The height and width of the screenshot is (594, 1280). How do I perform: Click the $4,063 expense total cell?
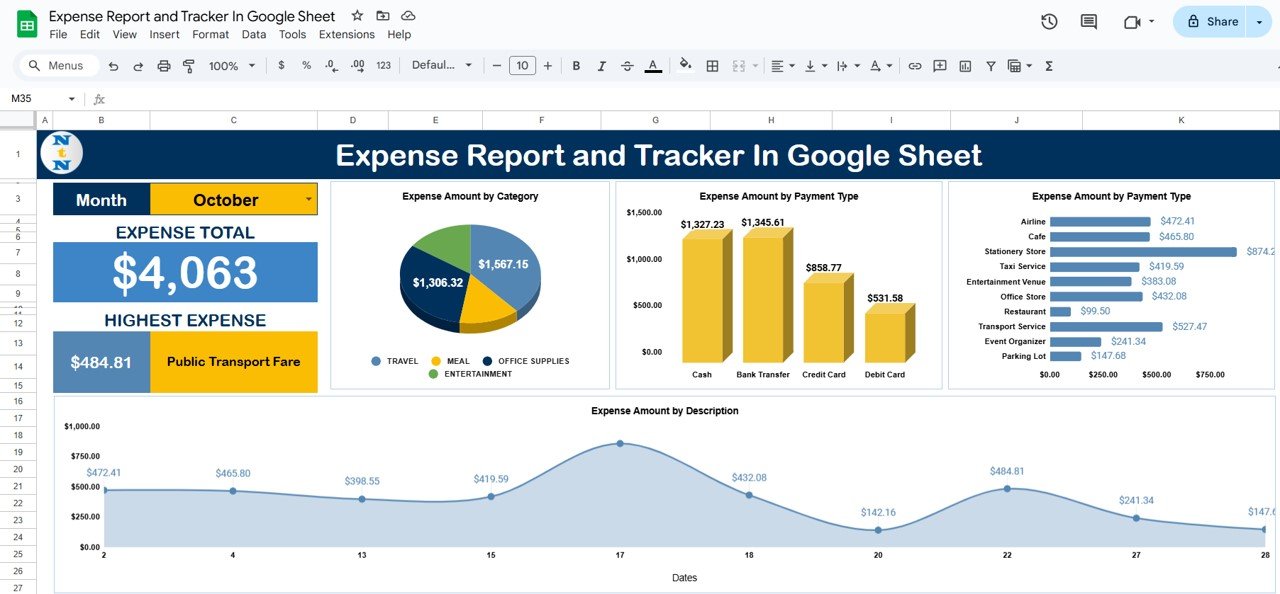click(x=185, y=272)
